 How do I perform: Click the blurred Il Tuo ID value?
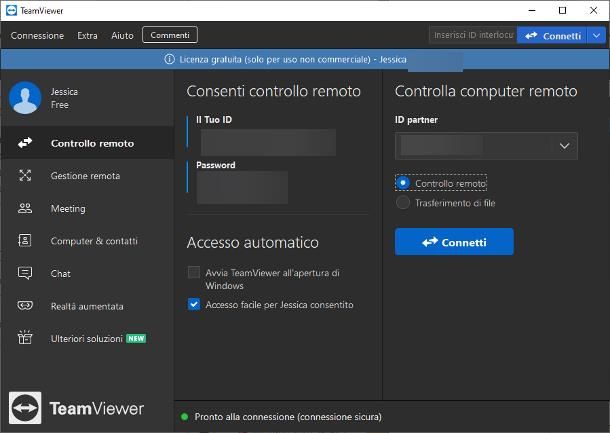[268, 143]
